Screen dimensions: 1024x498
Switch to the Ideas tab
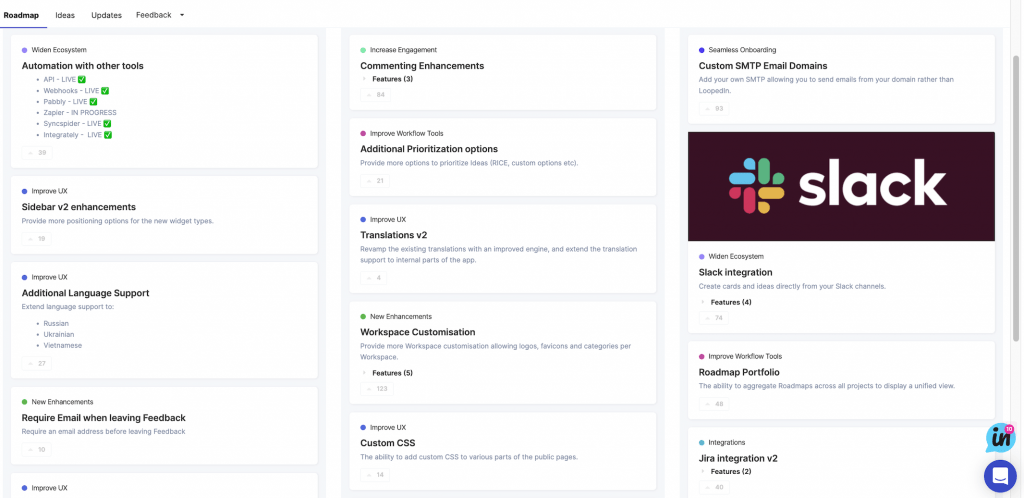tap(65, 15)
